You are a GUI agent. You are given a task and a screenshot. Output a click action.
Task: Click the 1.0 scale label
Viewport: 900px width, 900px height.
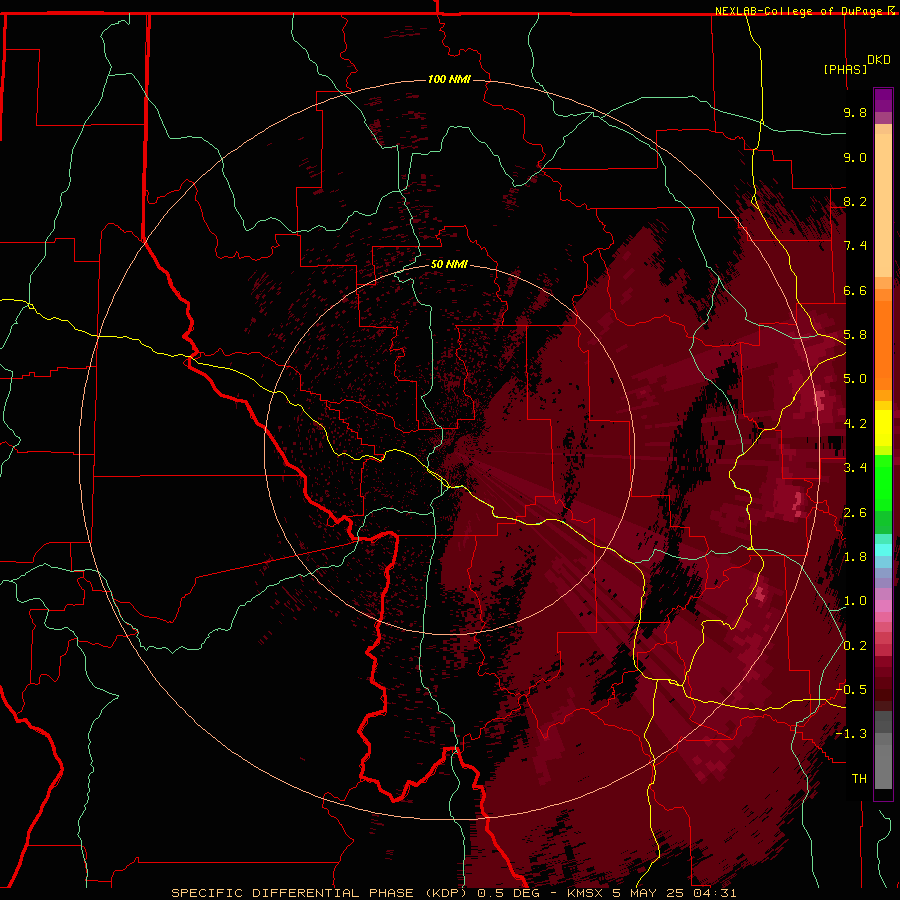855,601
